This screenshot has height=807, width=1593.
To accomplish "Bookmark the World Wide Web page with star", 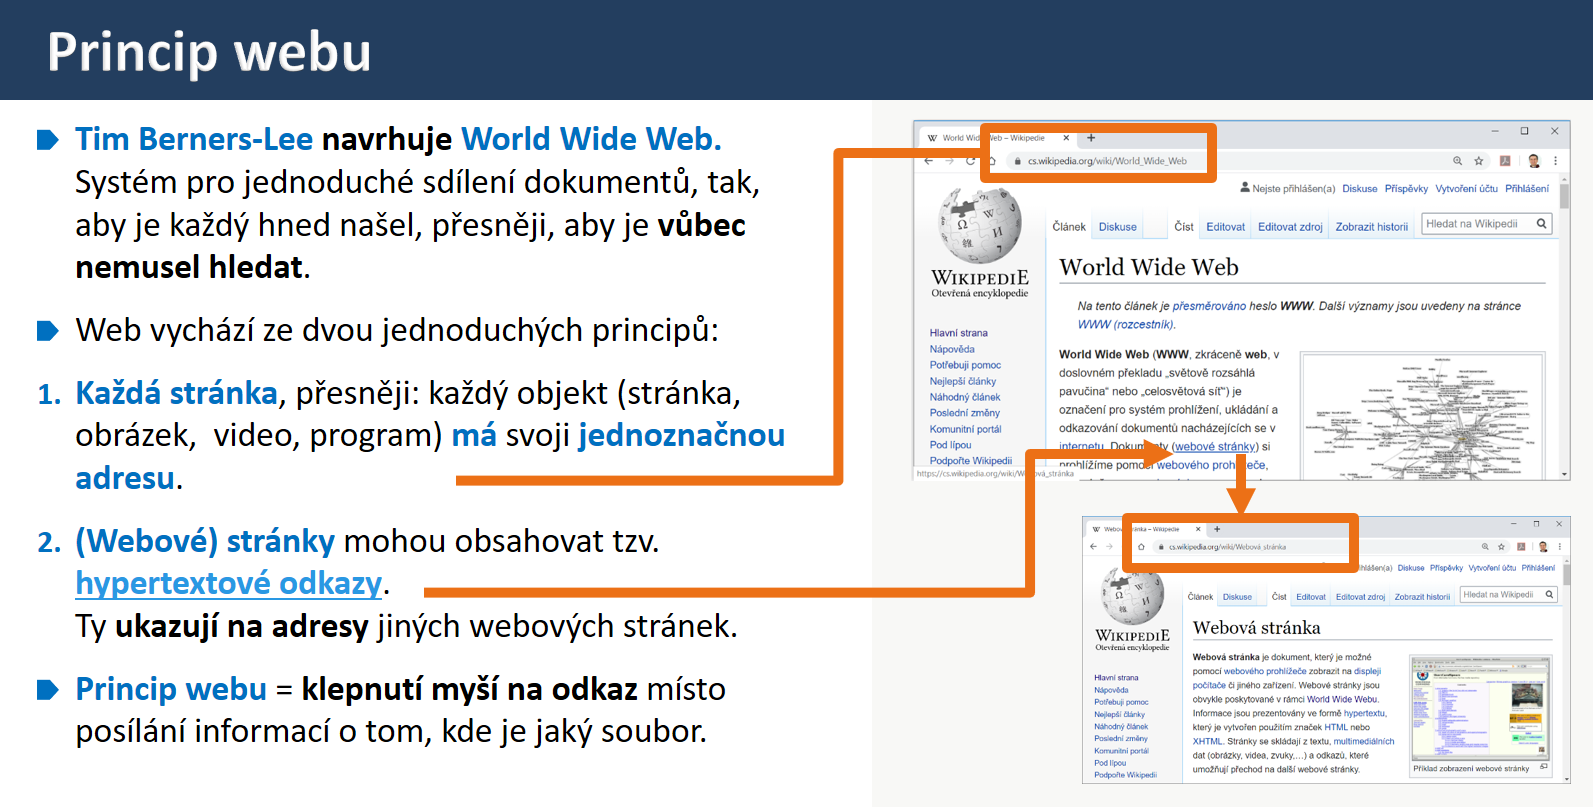I will [1479, 161].
